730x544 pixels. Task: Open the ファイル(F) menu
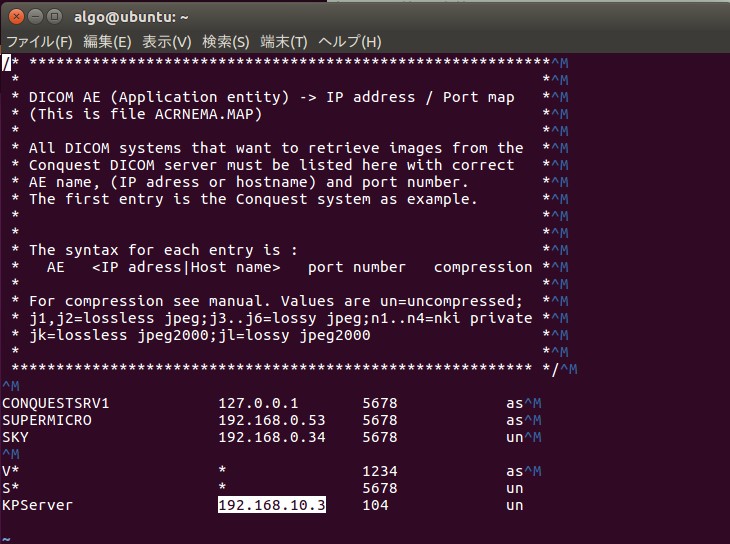pyautogui.click(x=39, y=42)
